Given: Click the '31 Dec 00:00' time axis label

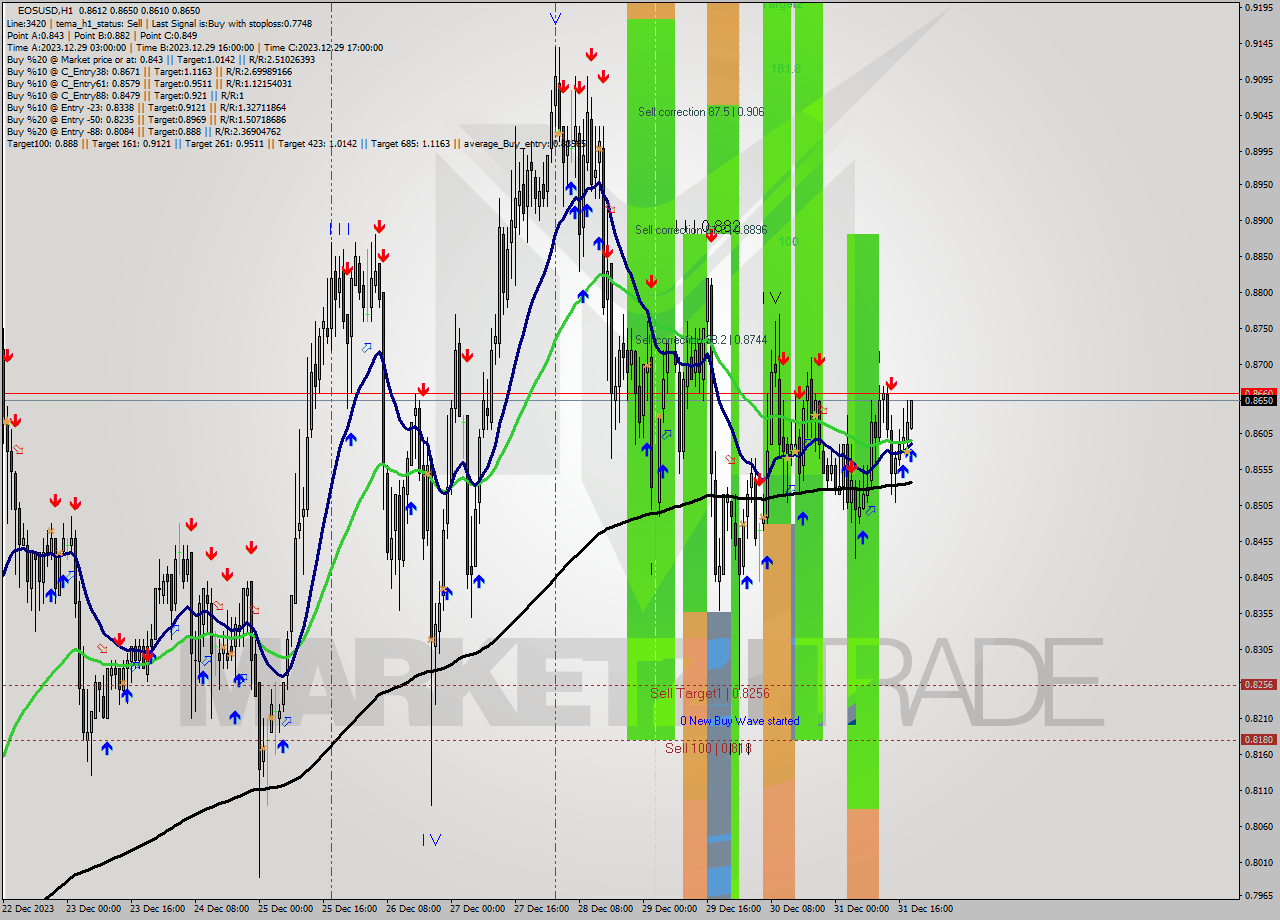Looking at the screenshot, I should pyautogui.click(x=861, y=909).
